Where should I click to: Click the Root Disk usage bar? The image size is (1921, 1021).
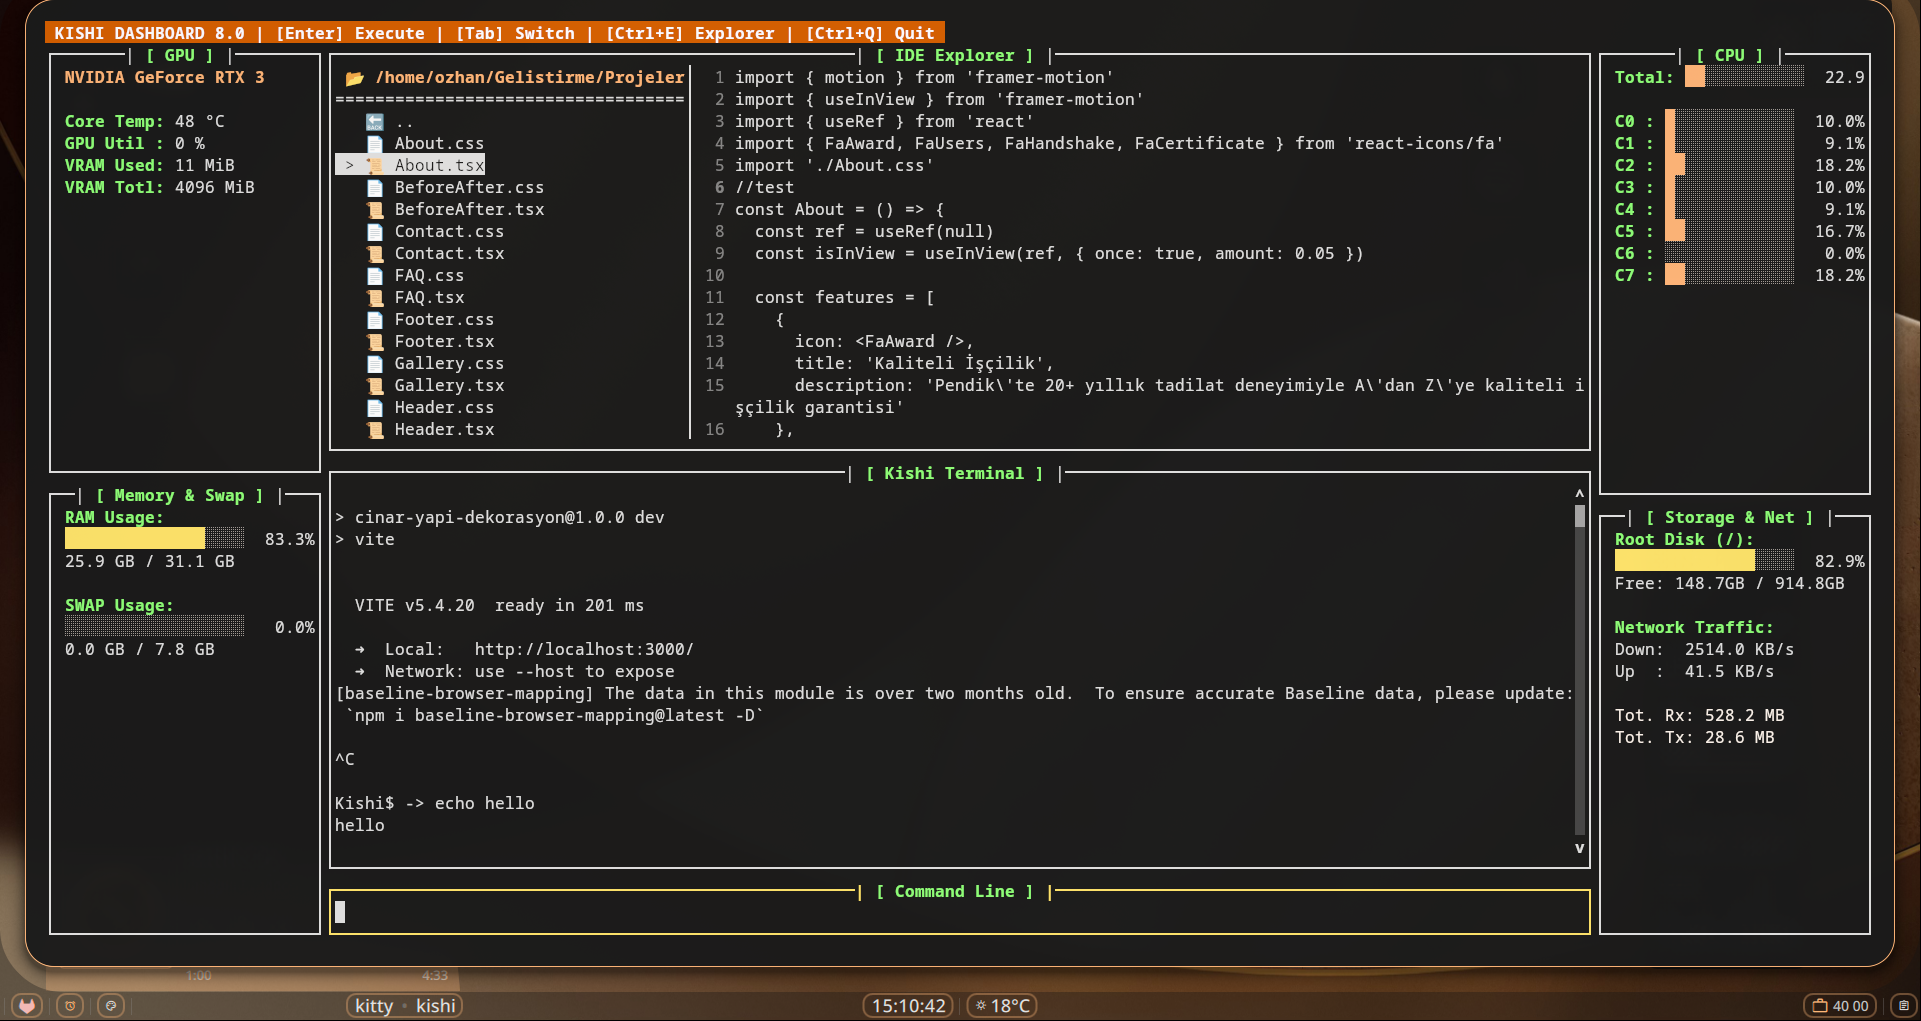1704,561
